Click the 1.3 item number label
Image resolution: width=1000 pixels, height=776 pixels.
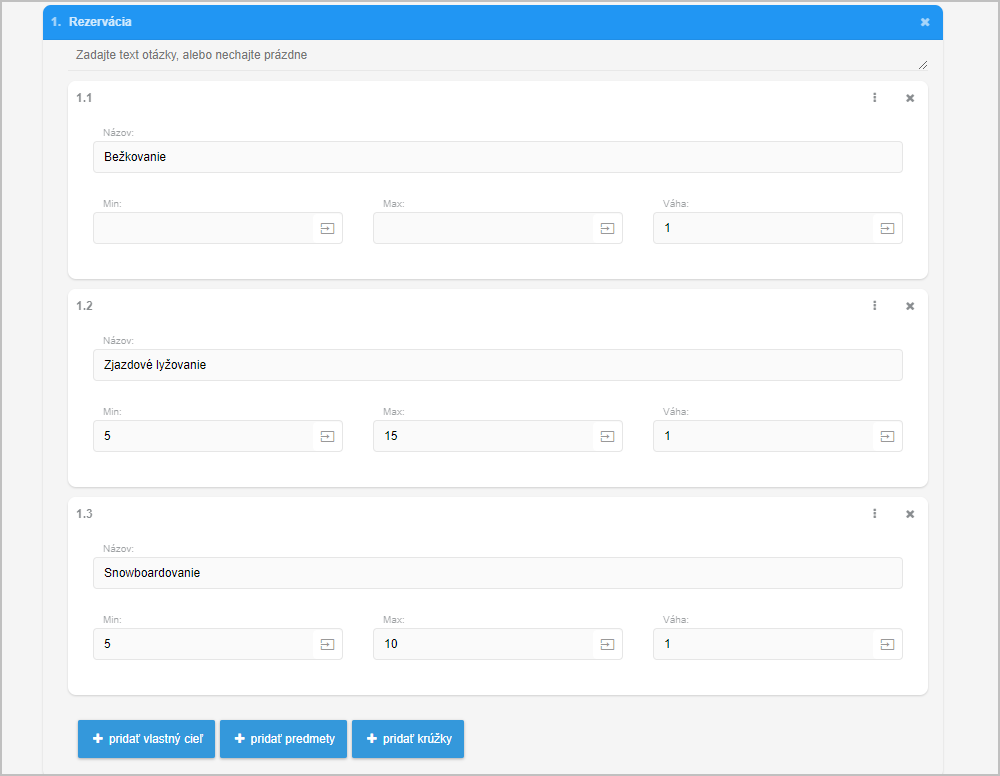pyautogui.click(x=84, y=513)
